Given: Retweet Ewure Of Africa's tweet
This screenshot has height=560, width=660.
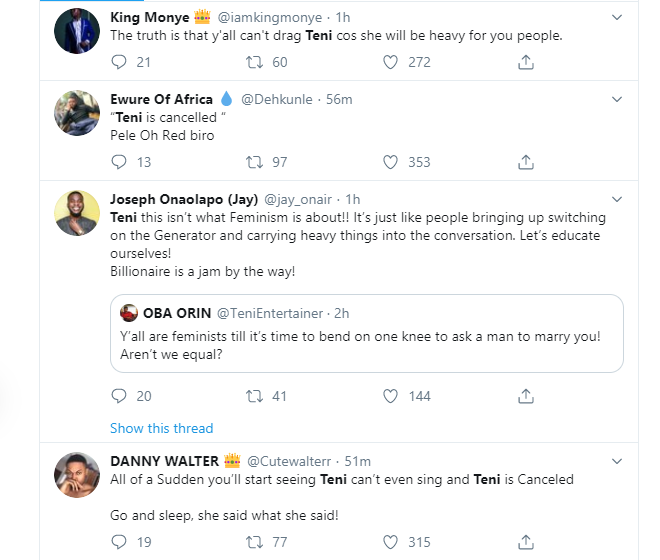Looking at the screenshot, I should click(x=255, y=162).
